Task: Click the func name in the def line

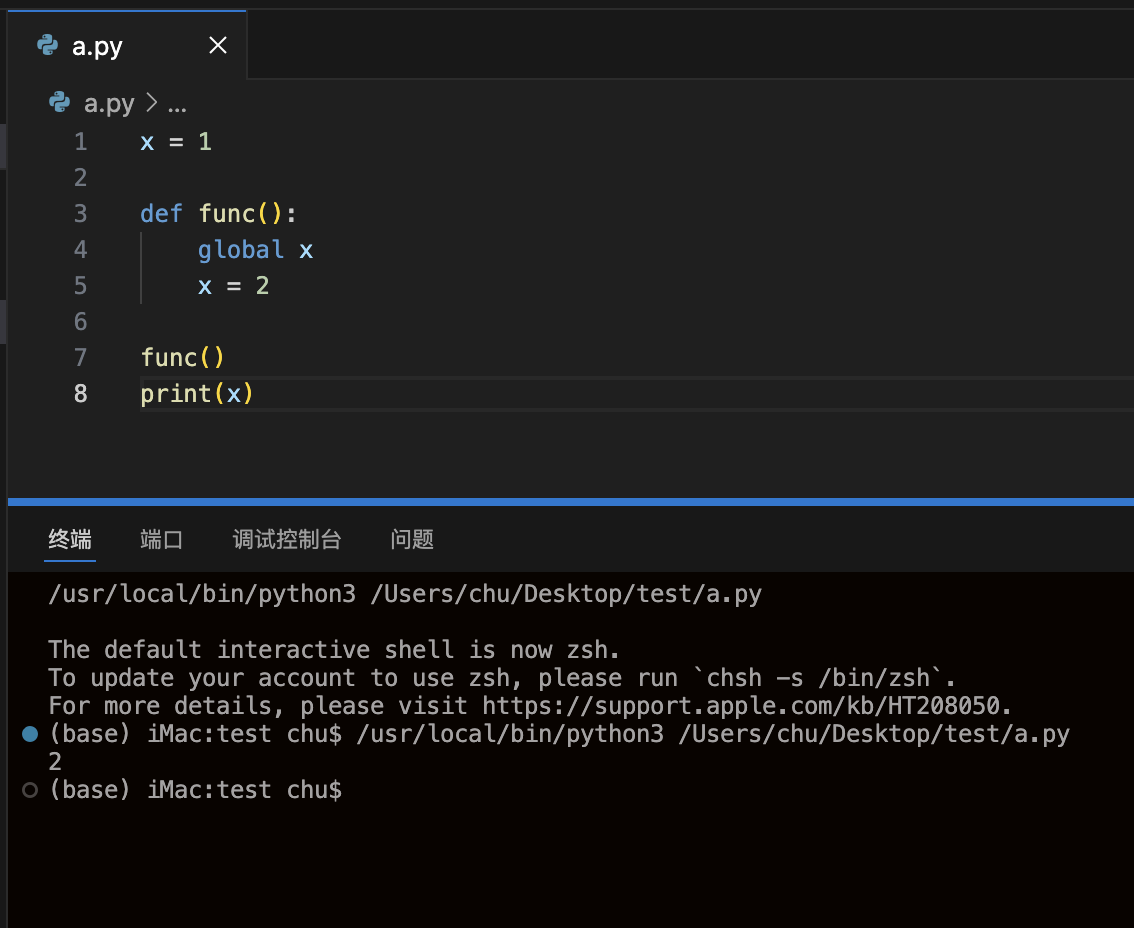Action: coord(227,214)
